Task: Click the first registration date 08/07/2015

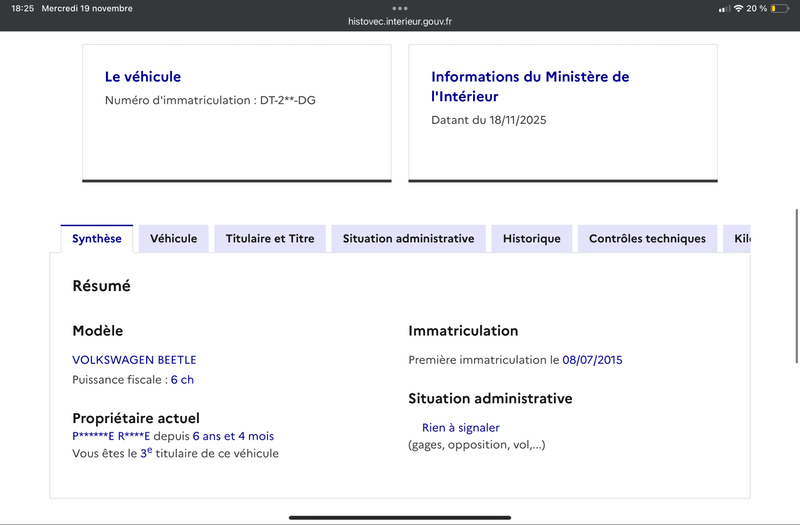Action: click(x=592, y=360)
